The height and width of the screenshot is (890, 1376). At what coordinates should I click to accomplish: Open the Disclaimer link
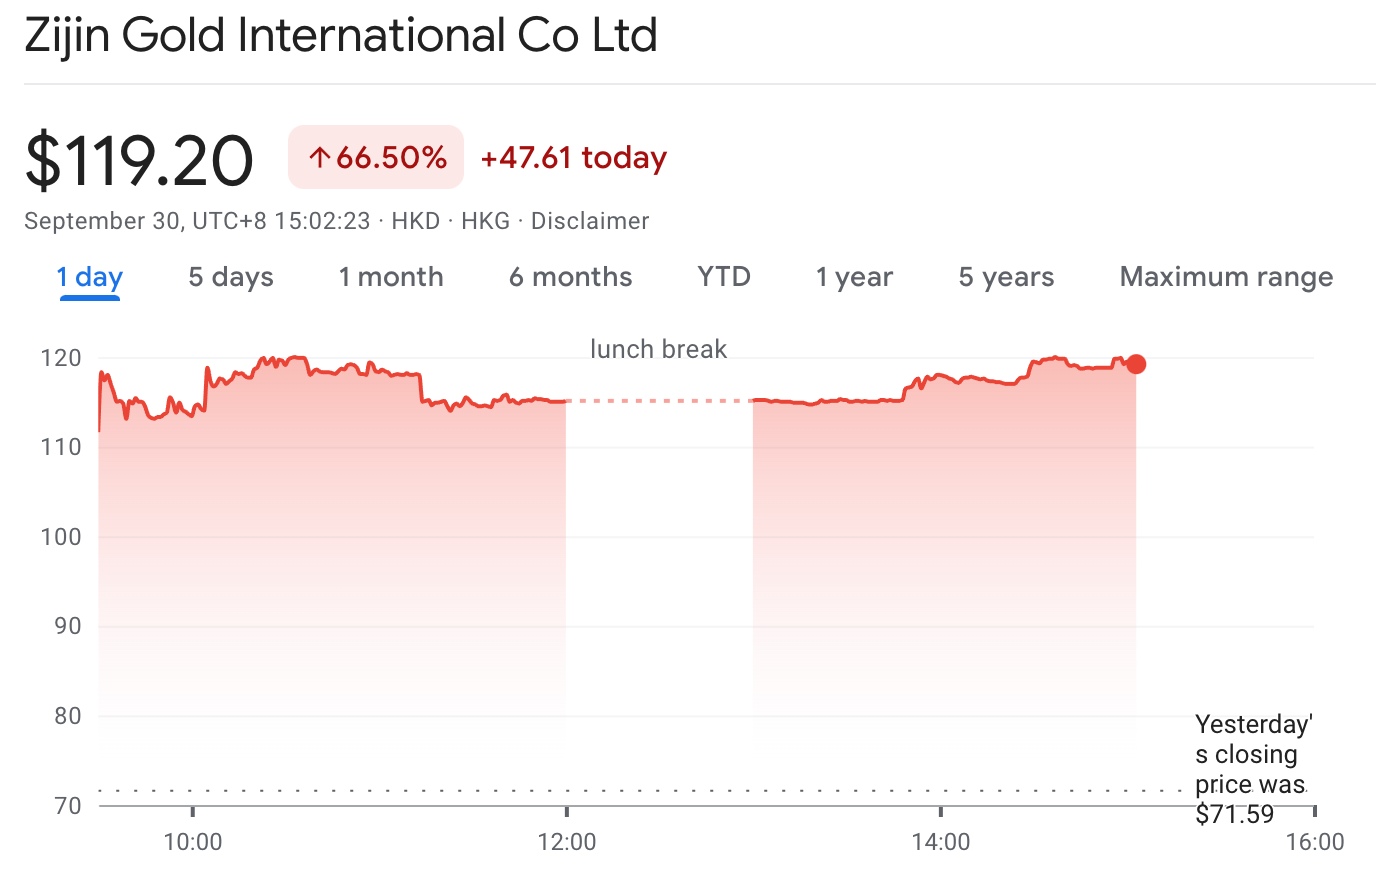(x=590, y=221)
